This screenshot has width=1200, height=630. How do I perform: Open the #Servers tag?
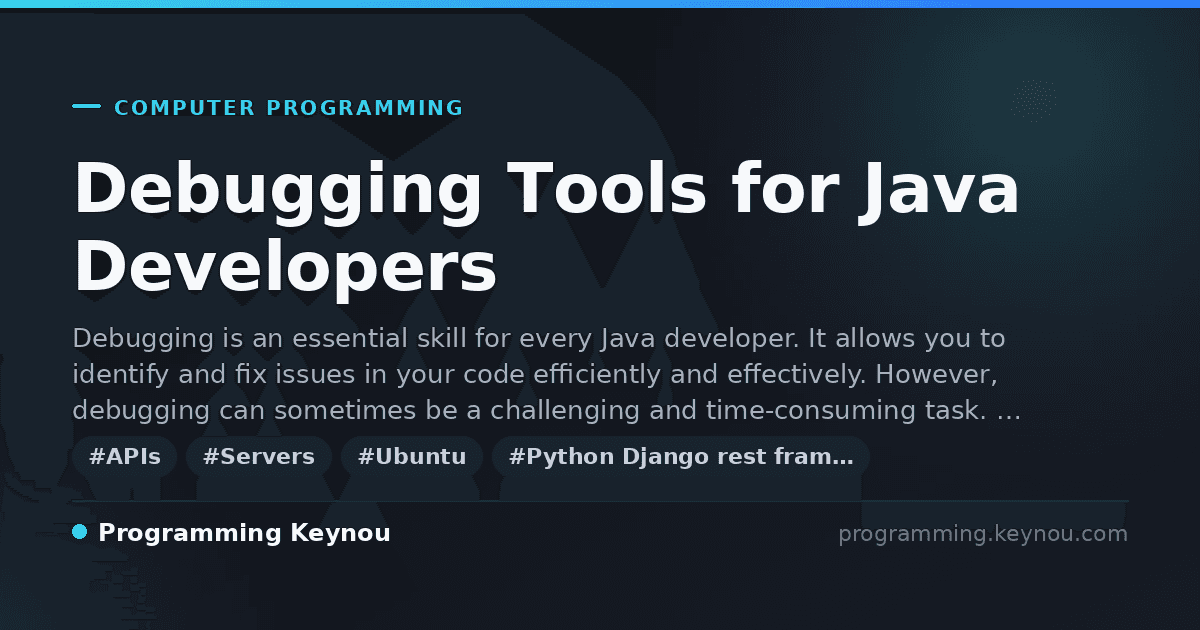(x=259, y=457)
